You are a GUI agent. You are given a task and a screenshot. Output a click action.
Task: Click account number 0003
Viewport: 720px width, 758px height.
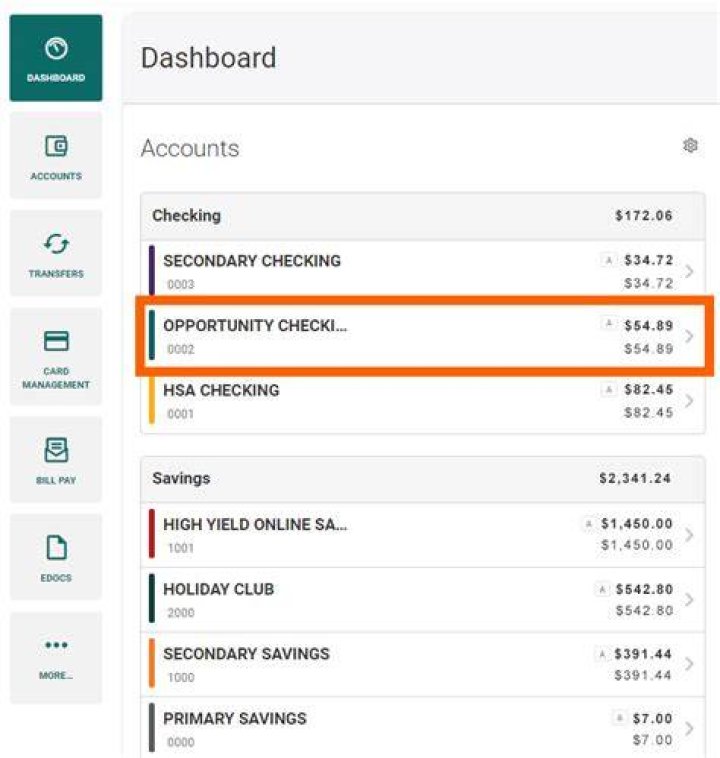click(180, 284)
